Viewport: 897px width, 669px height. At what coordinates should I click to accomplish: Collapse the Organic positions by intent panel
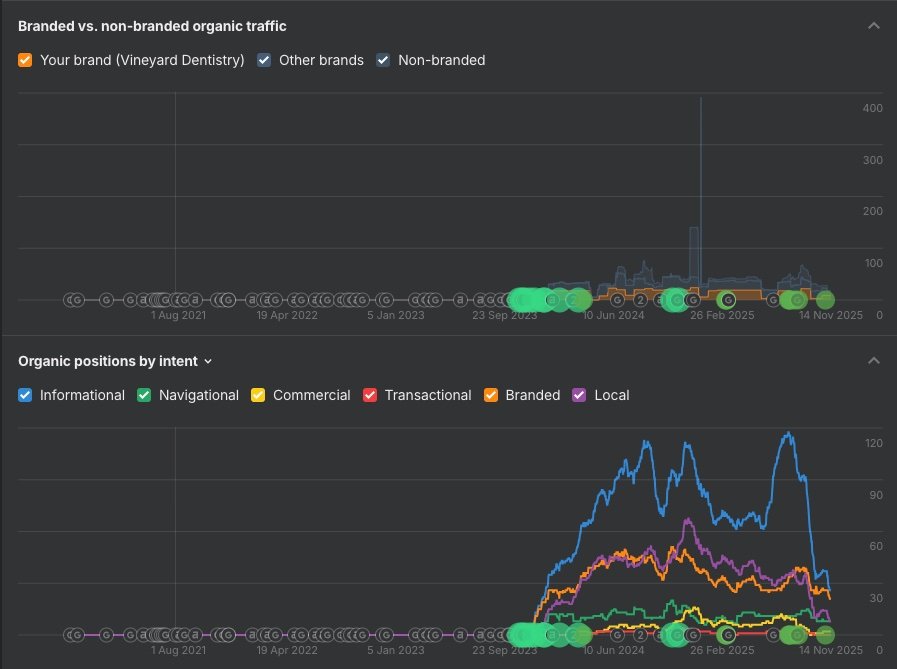click(x=873, y=361)
